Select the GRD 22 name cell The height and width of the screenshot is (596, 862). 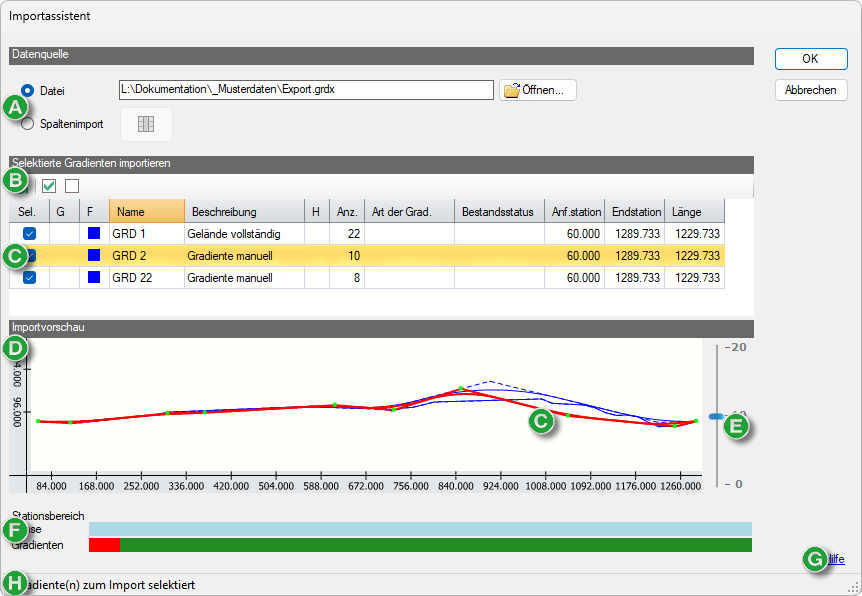click(147, 278)
